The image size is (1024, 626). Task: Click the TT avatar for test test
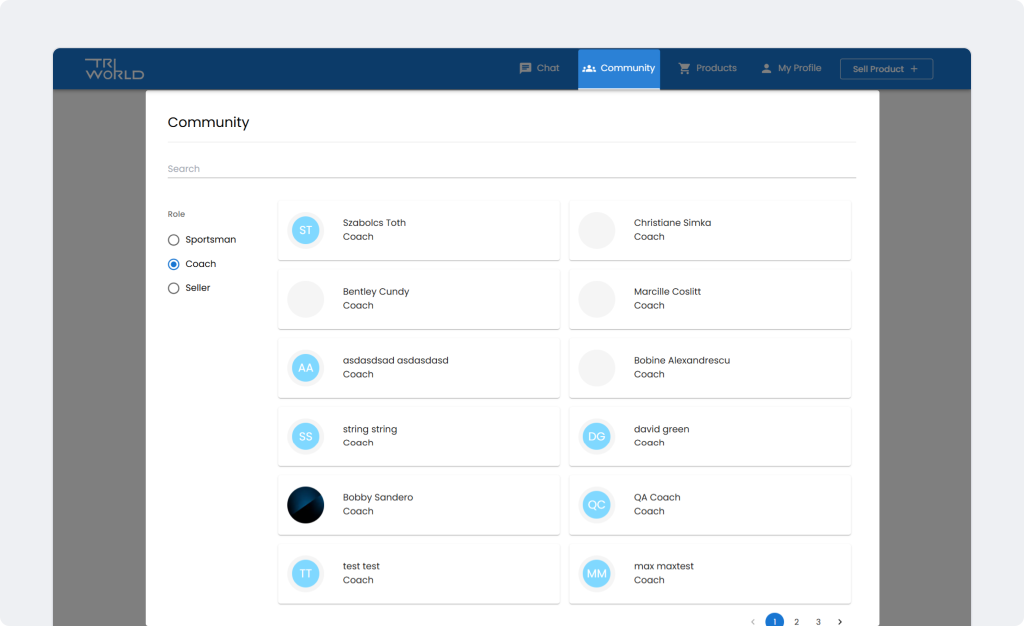(306, 574)
